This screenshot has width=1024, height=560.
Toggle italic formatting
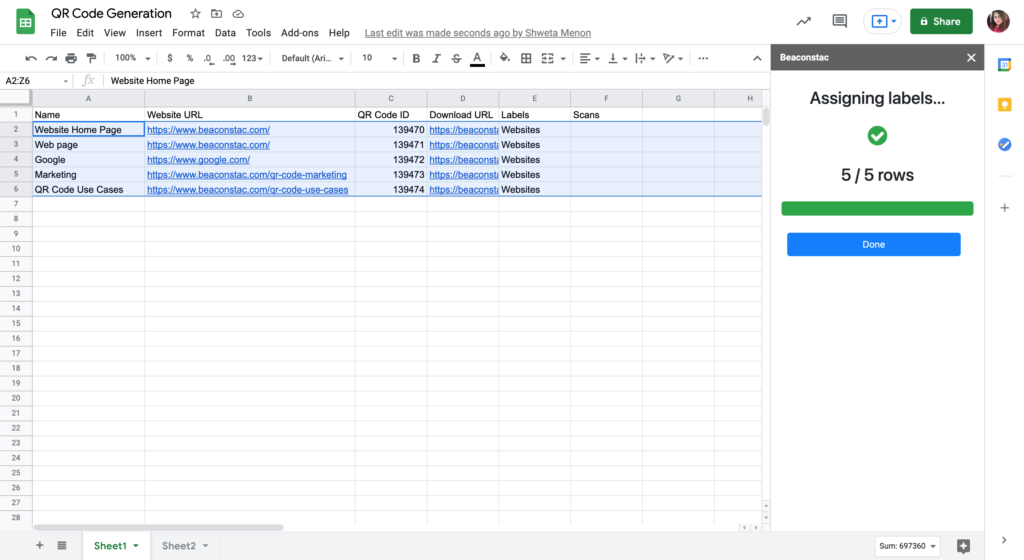[436, 58]
